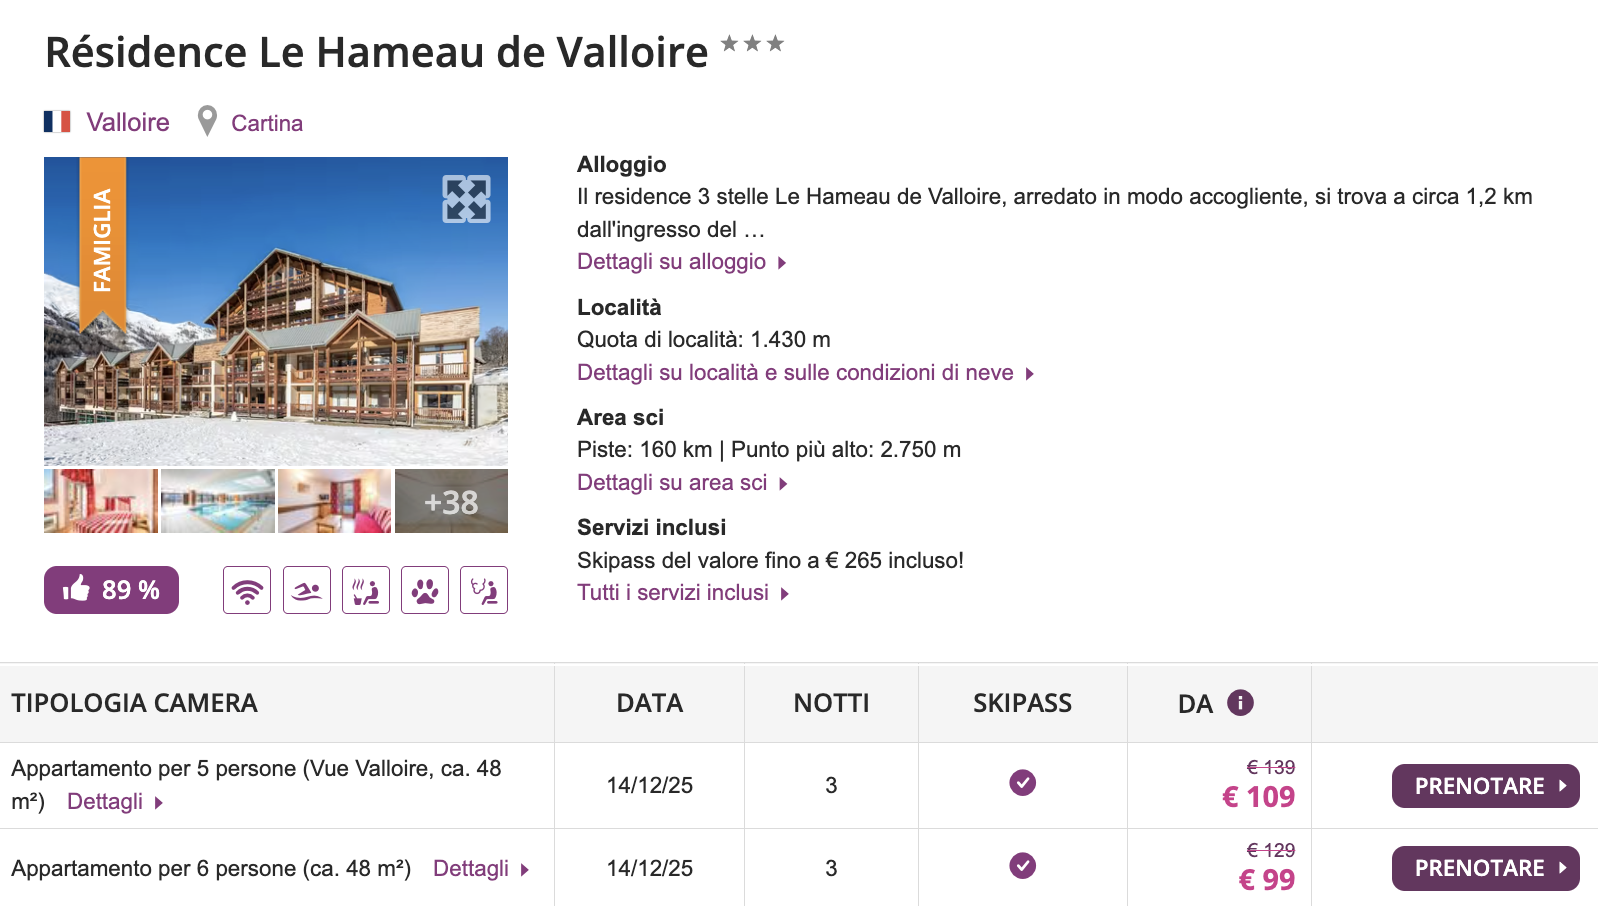
Task: Click the pets allowed paw icon
Action: (425, 590)
